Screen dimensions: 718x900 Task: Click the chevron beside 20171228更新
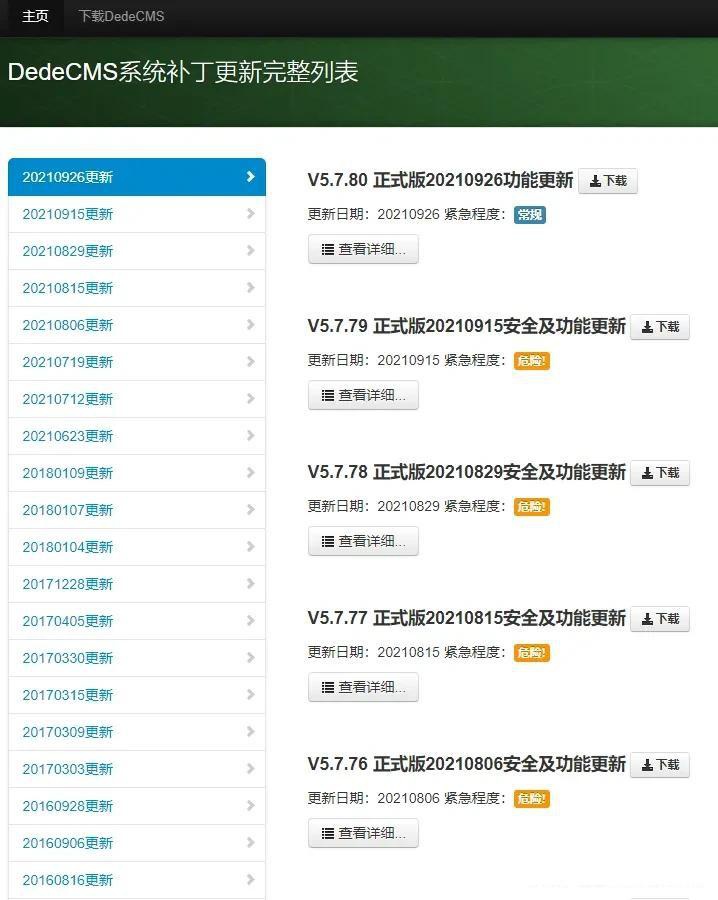coord(250,583)
